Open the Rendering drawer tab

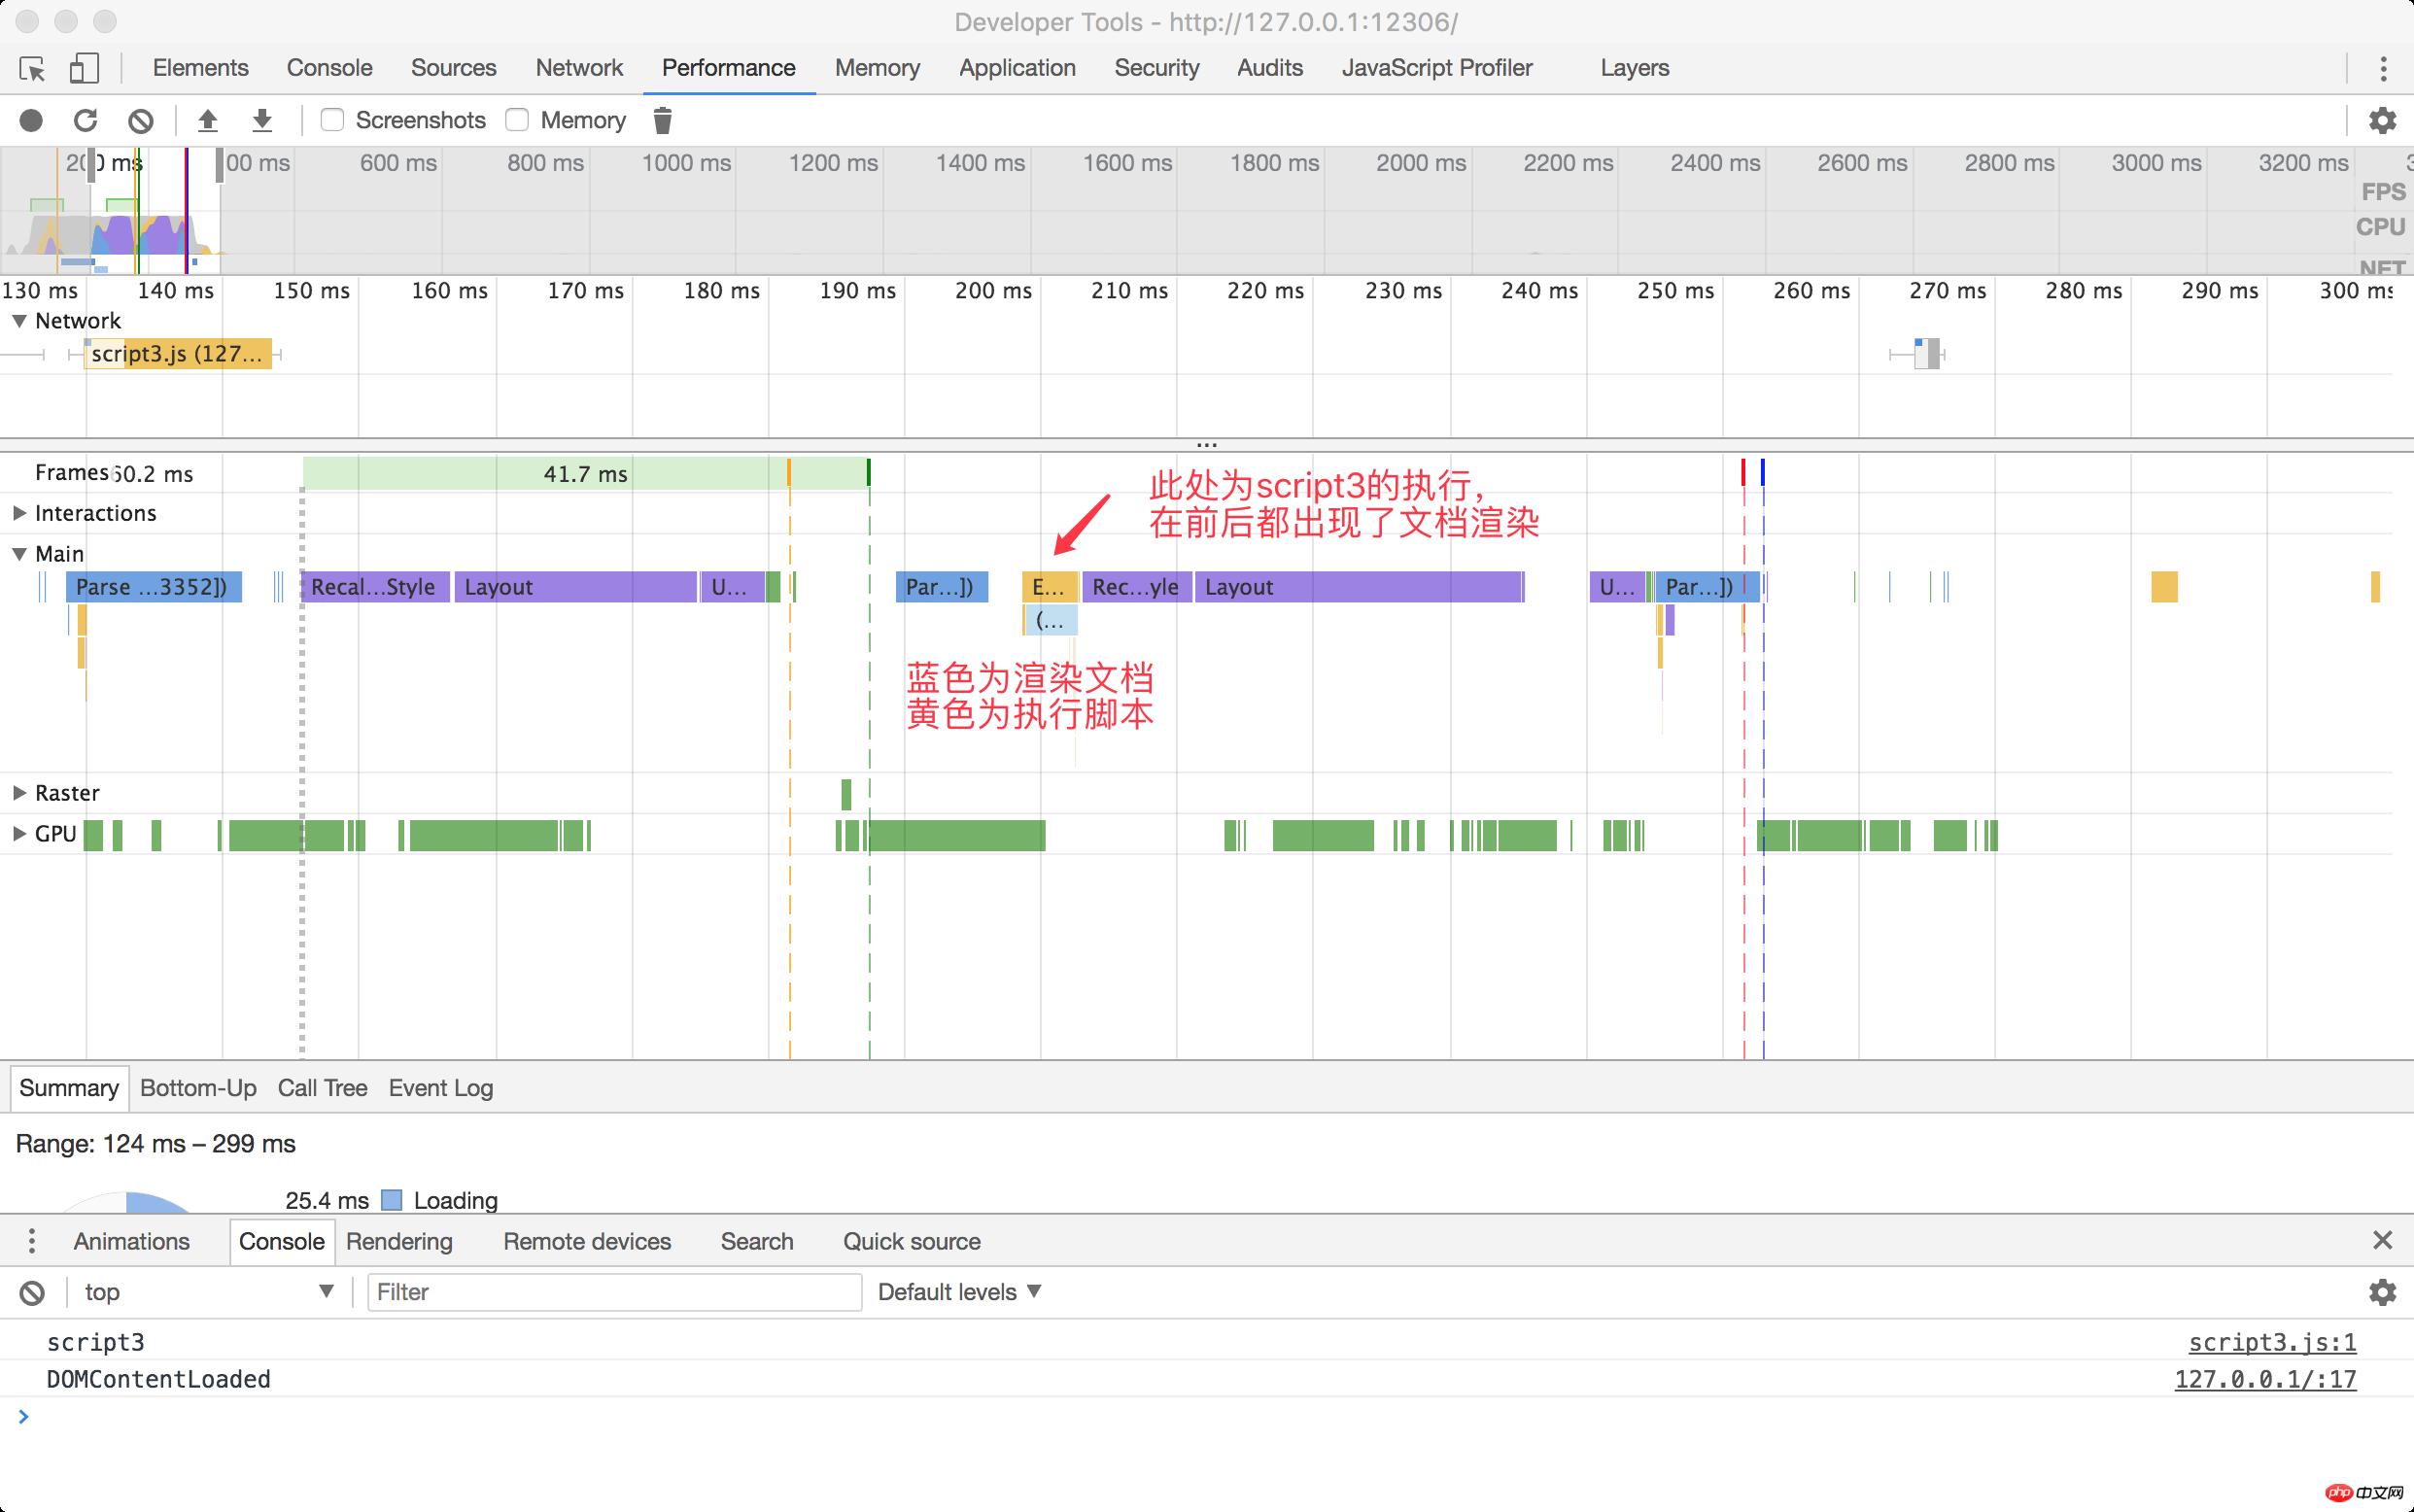point(399,1241)
